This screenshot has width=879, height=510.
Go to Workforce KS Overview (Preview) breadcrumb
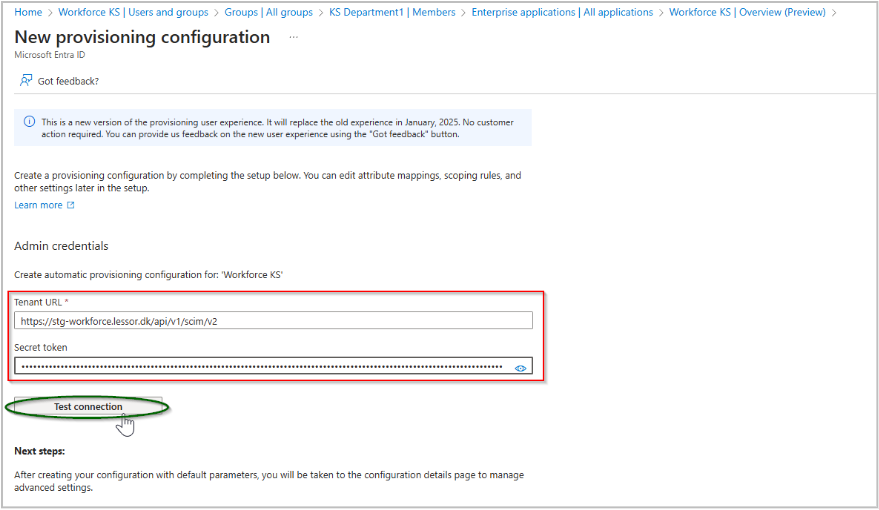pos(747,12)
